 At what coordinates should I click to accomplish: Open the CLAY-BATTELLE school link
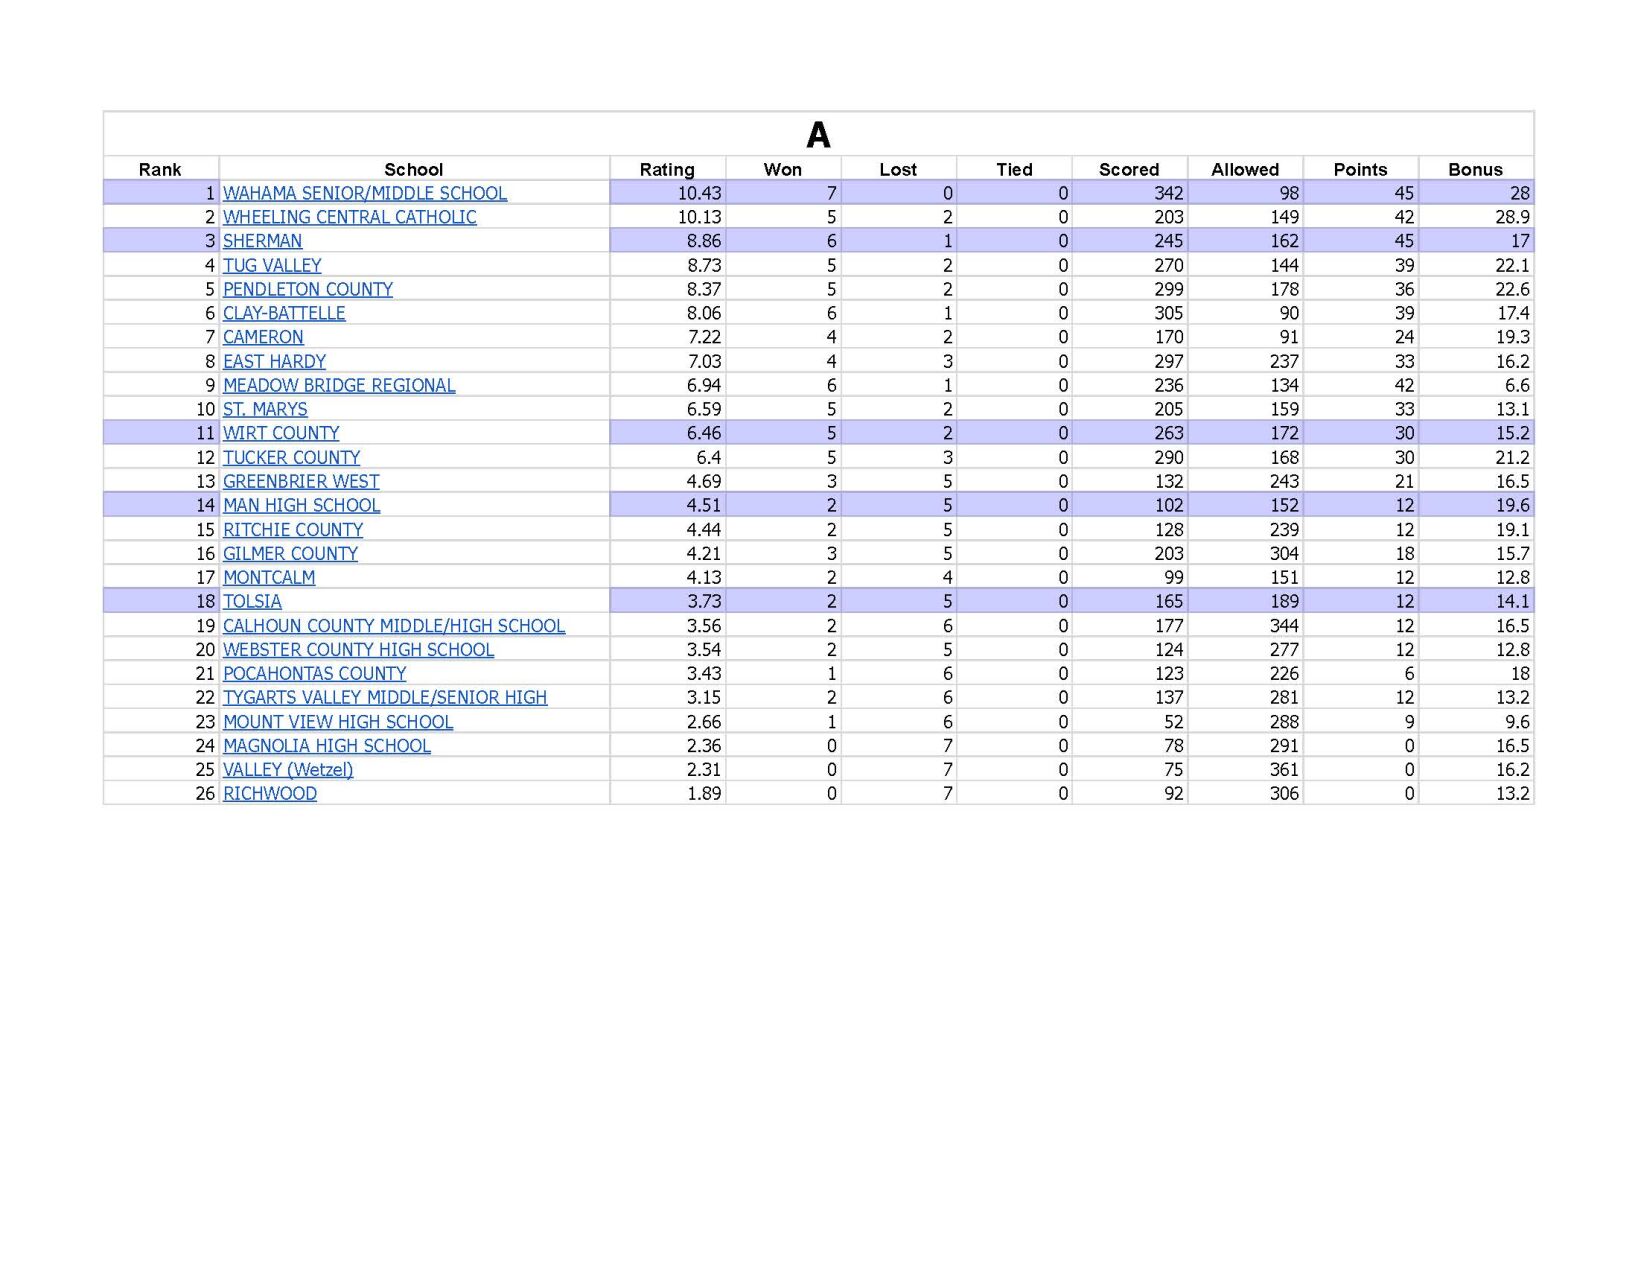(x=284, y=313)
